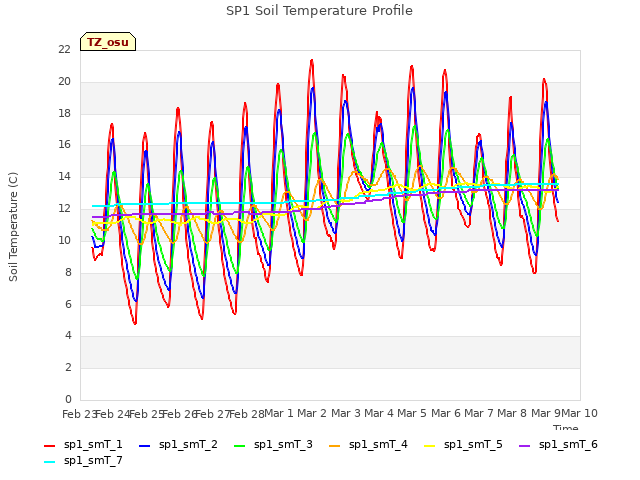This screenshot has height=480, width=640.
Task: Click the Mar 3 x-axis tick label
Action: tap(345, 413)
